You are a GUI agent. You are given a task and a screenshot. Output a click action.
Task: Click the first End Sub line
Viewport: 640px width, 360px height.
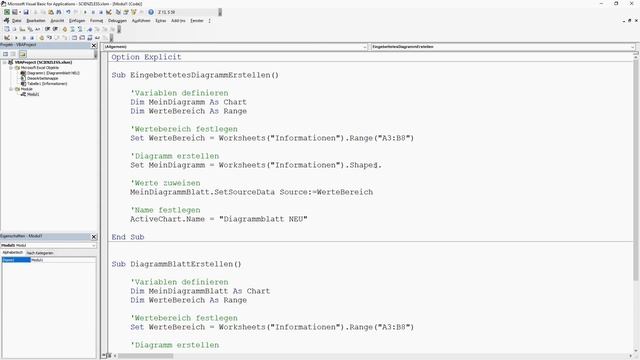[128, 237]
